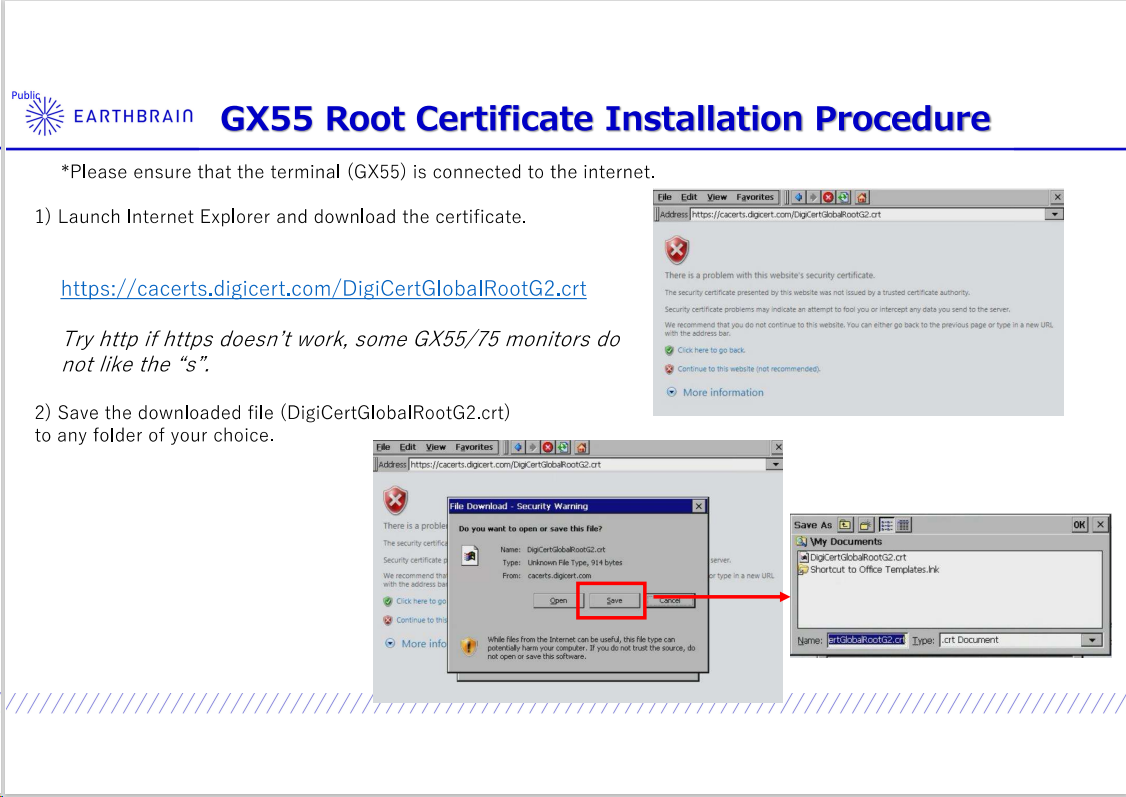
Task: Click red shield icon beside 'Continue to this website' in upper browser
Action: [x=669, y=369]
